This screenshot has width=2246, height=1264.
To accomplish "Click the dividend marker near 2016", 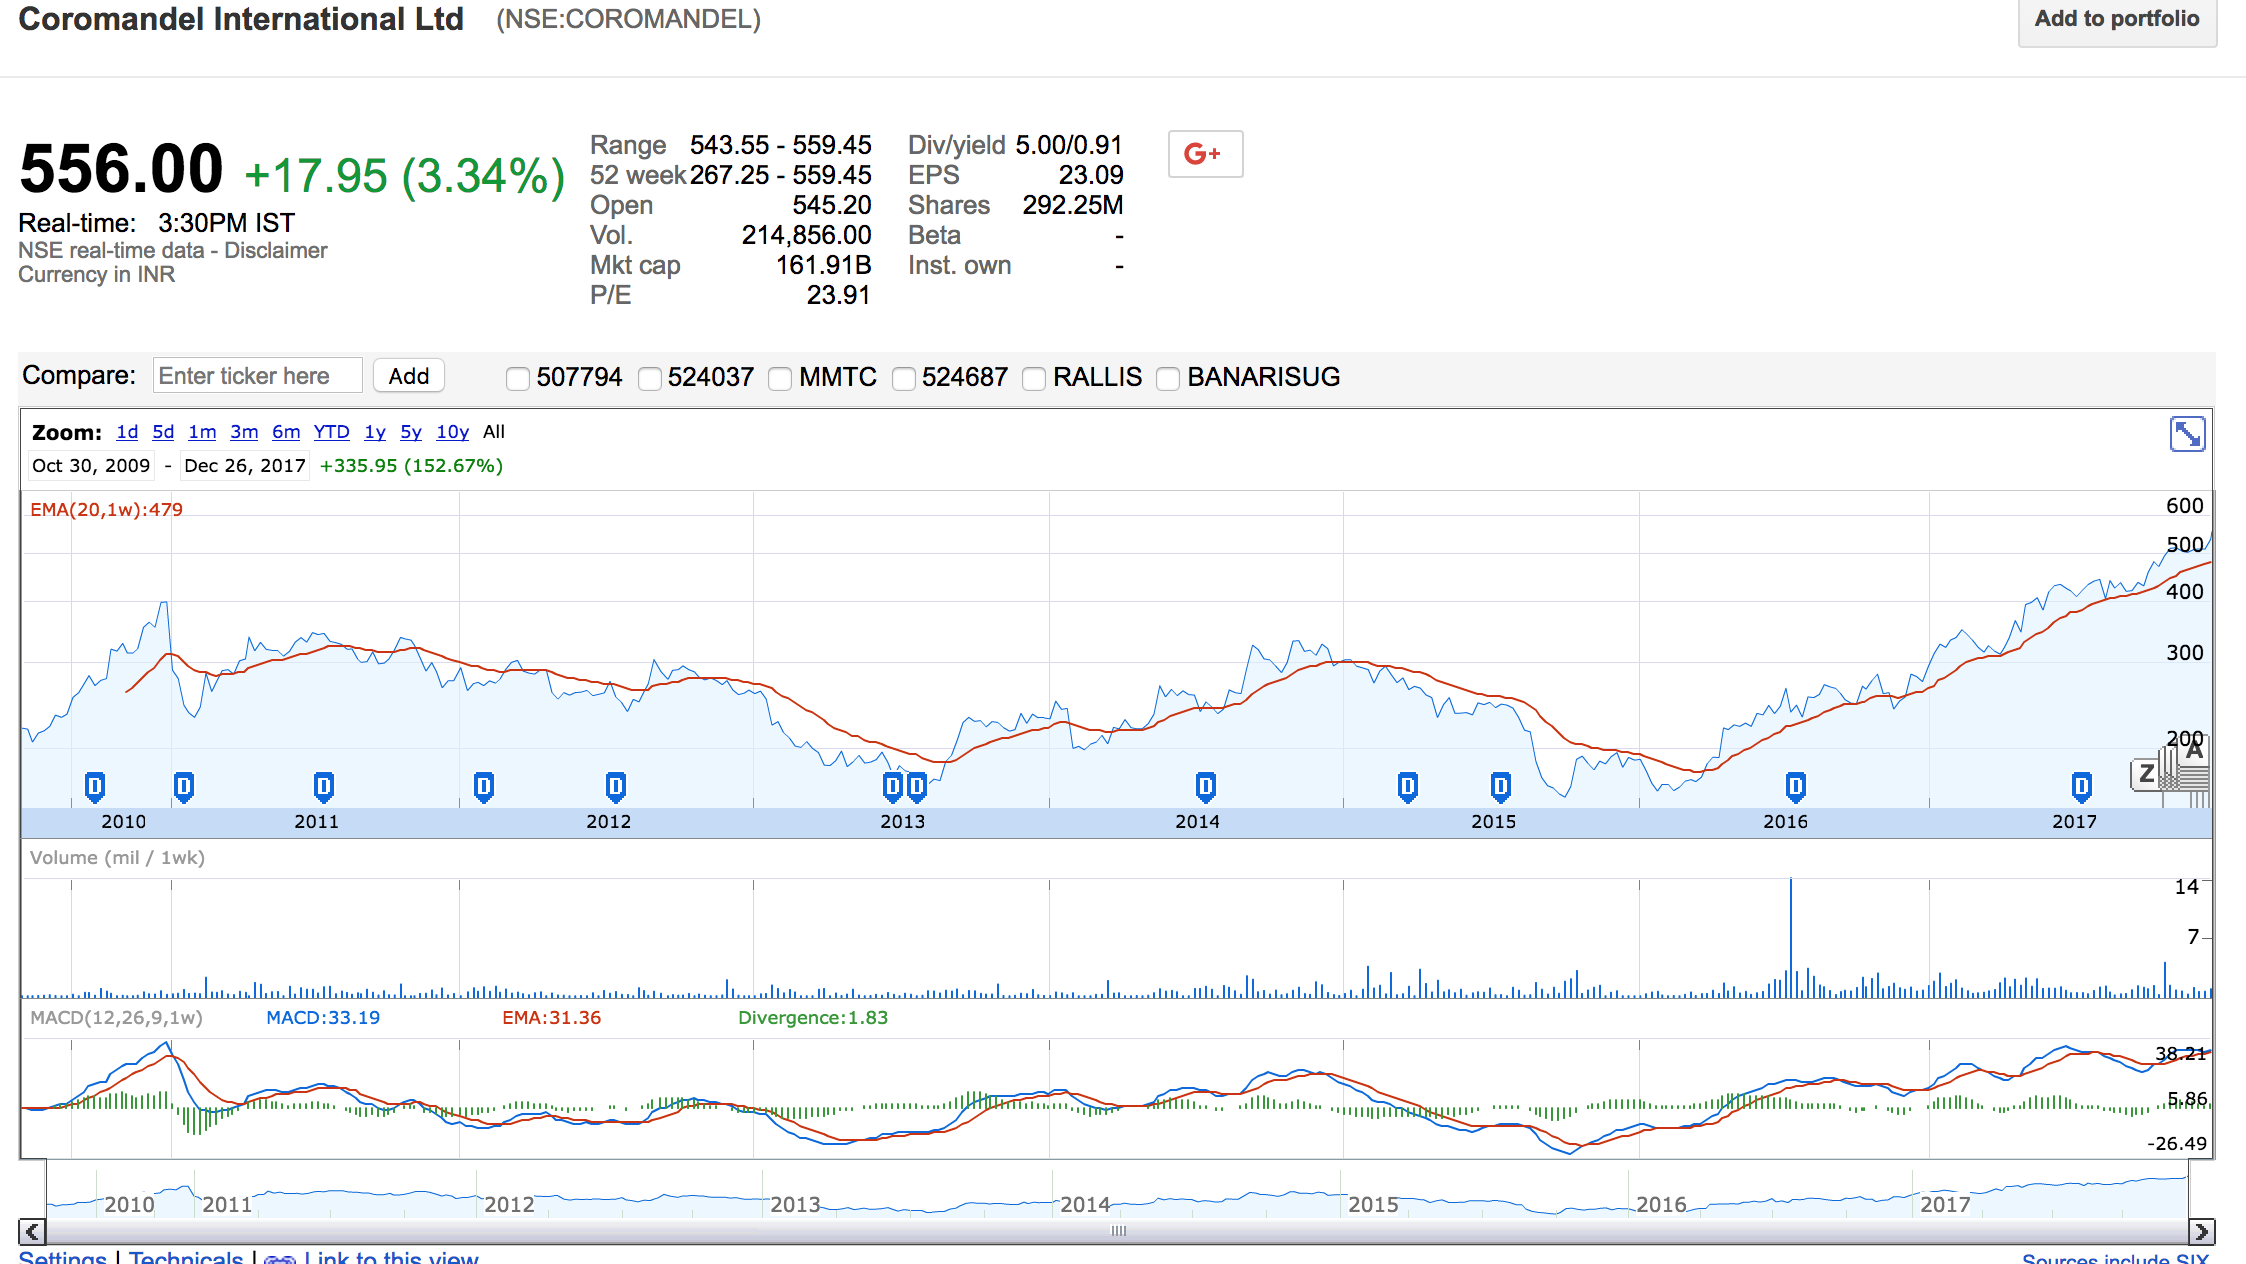I will point(1795,787).
